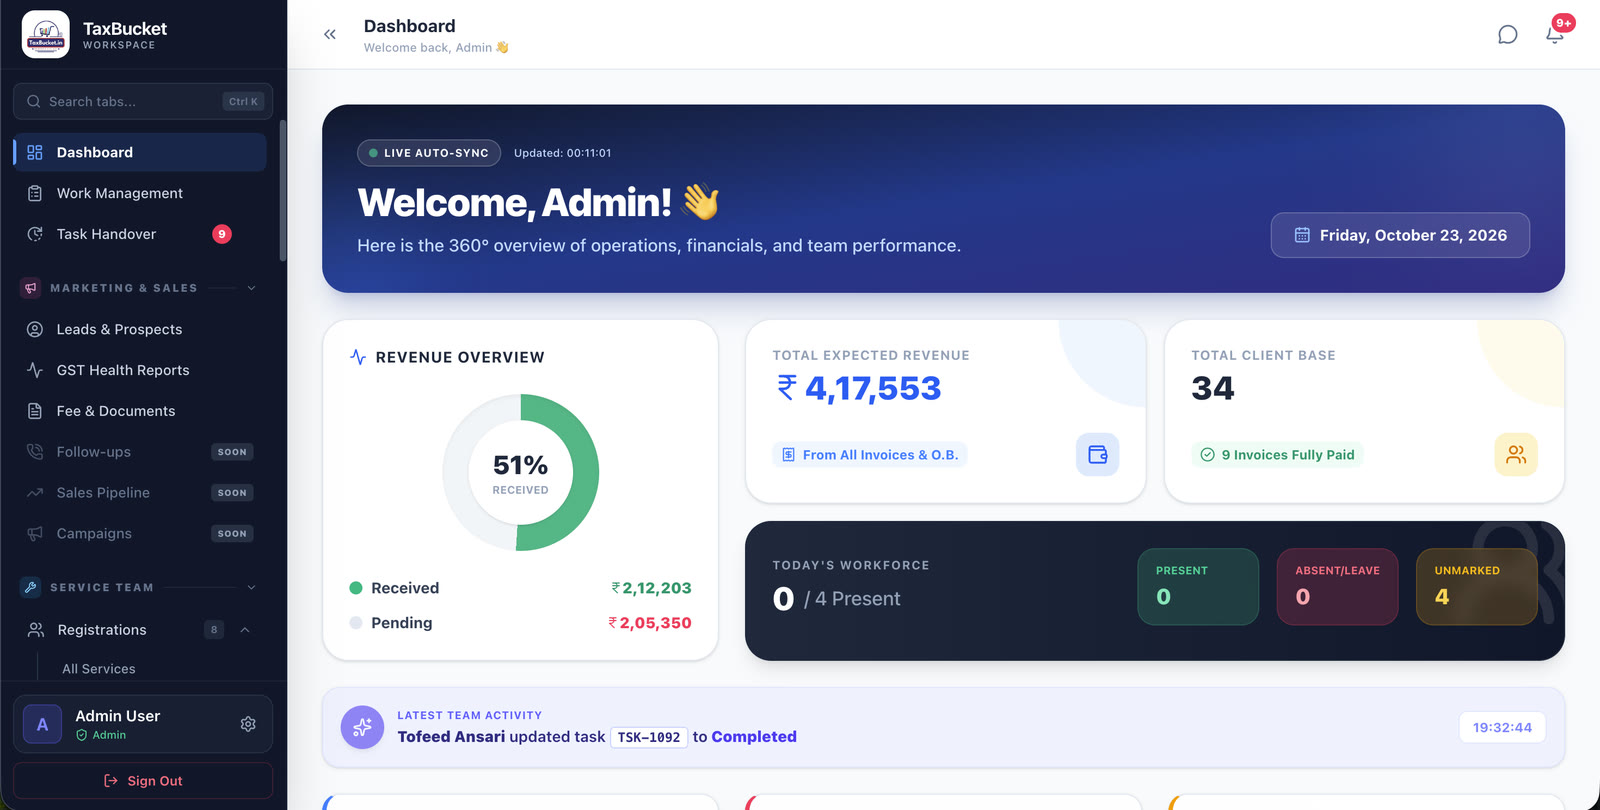Click the wallet icon in Expected Revenue card
1600x810 pixels.
1098,455
